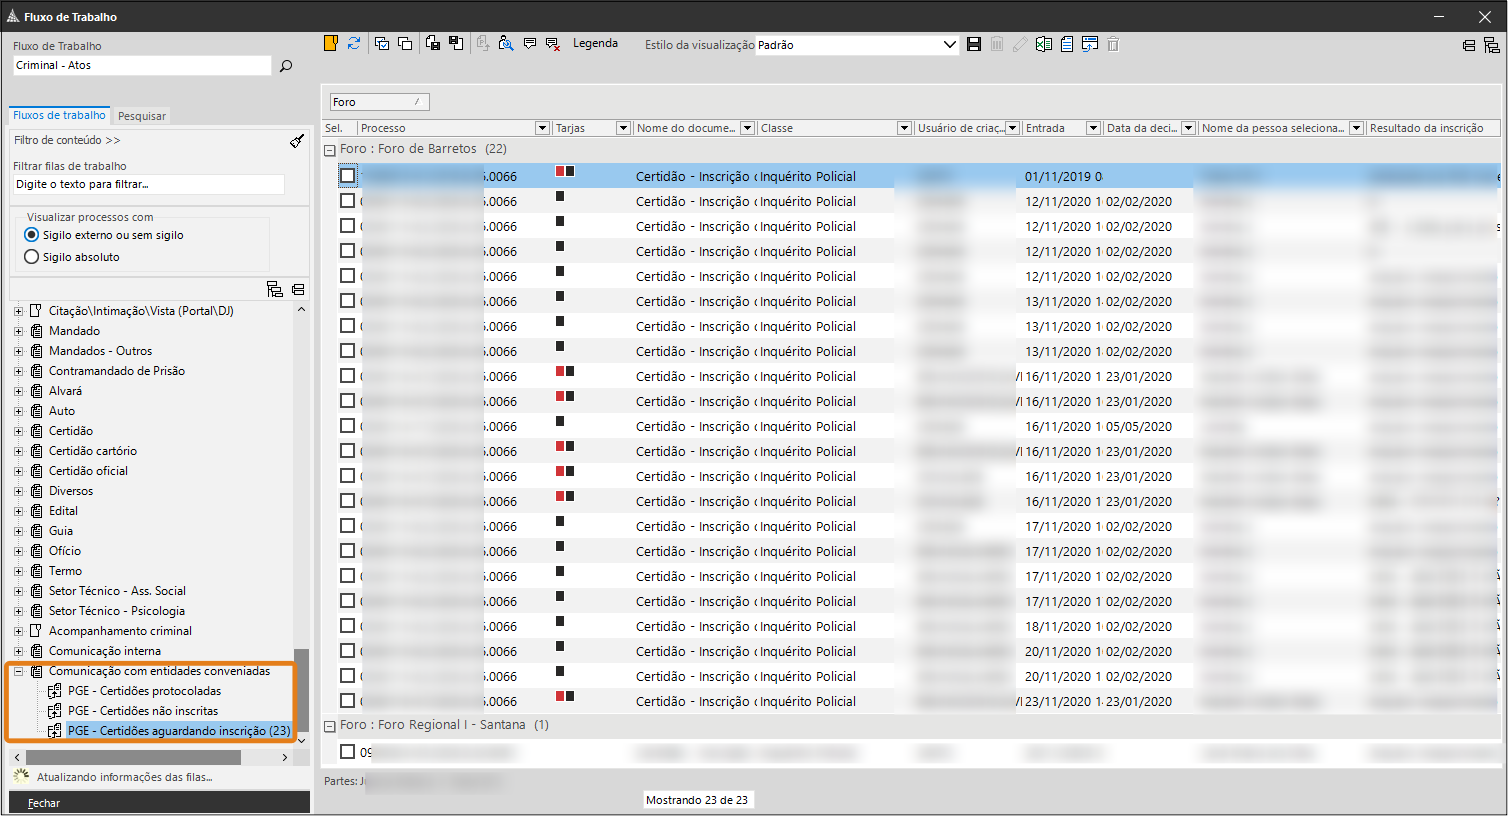This screenshot has height=816, width=1508.
Task: Click the Citação\Intimação\Vista page icon
Action: pyautogui.click(x=36, y=311)
